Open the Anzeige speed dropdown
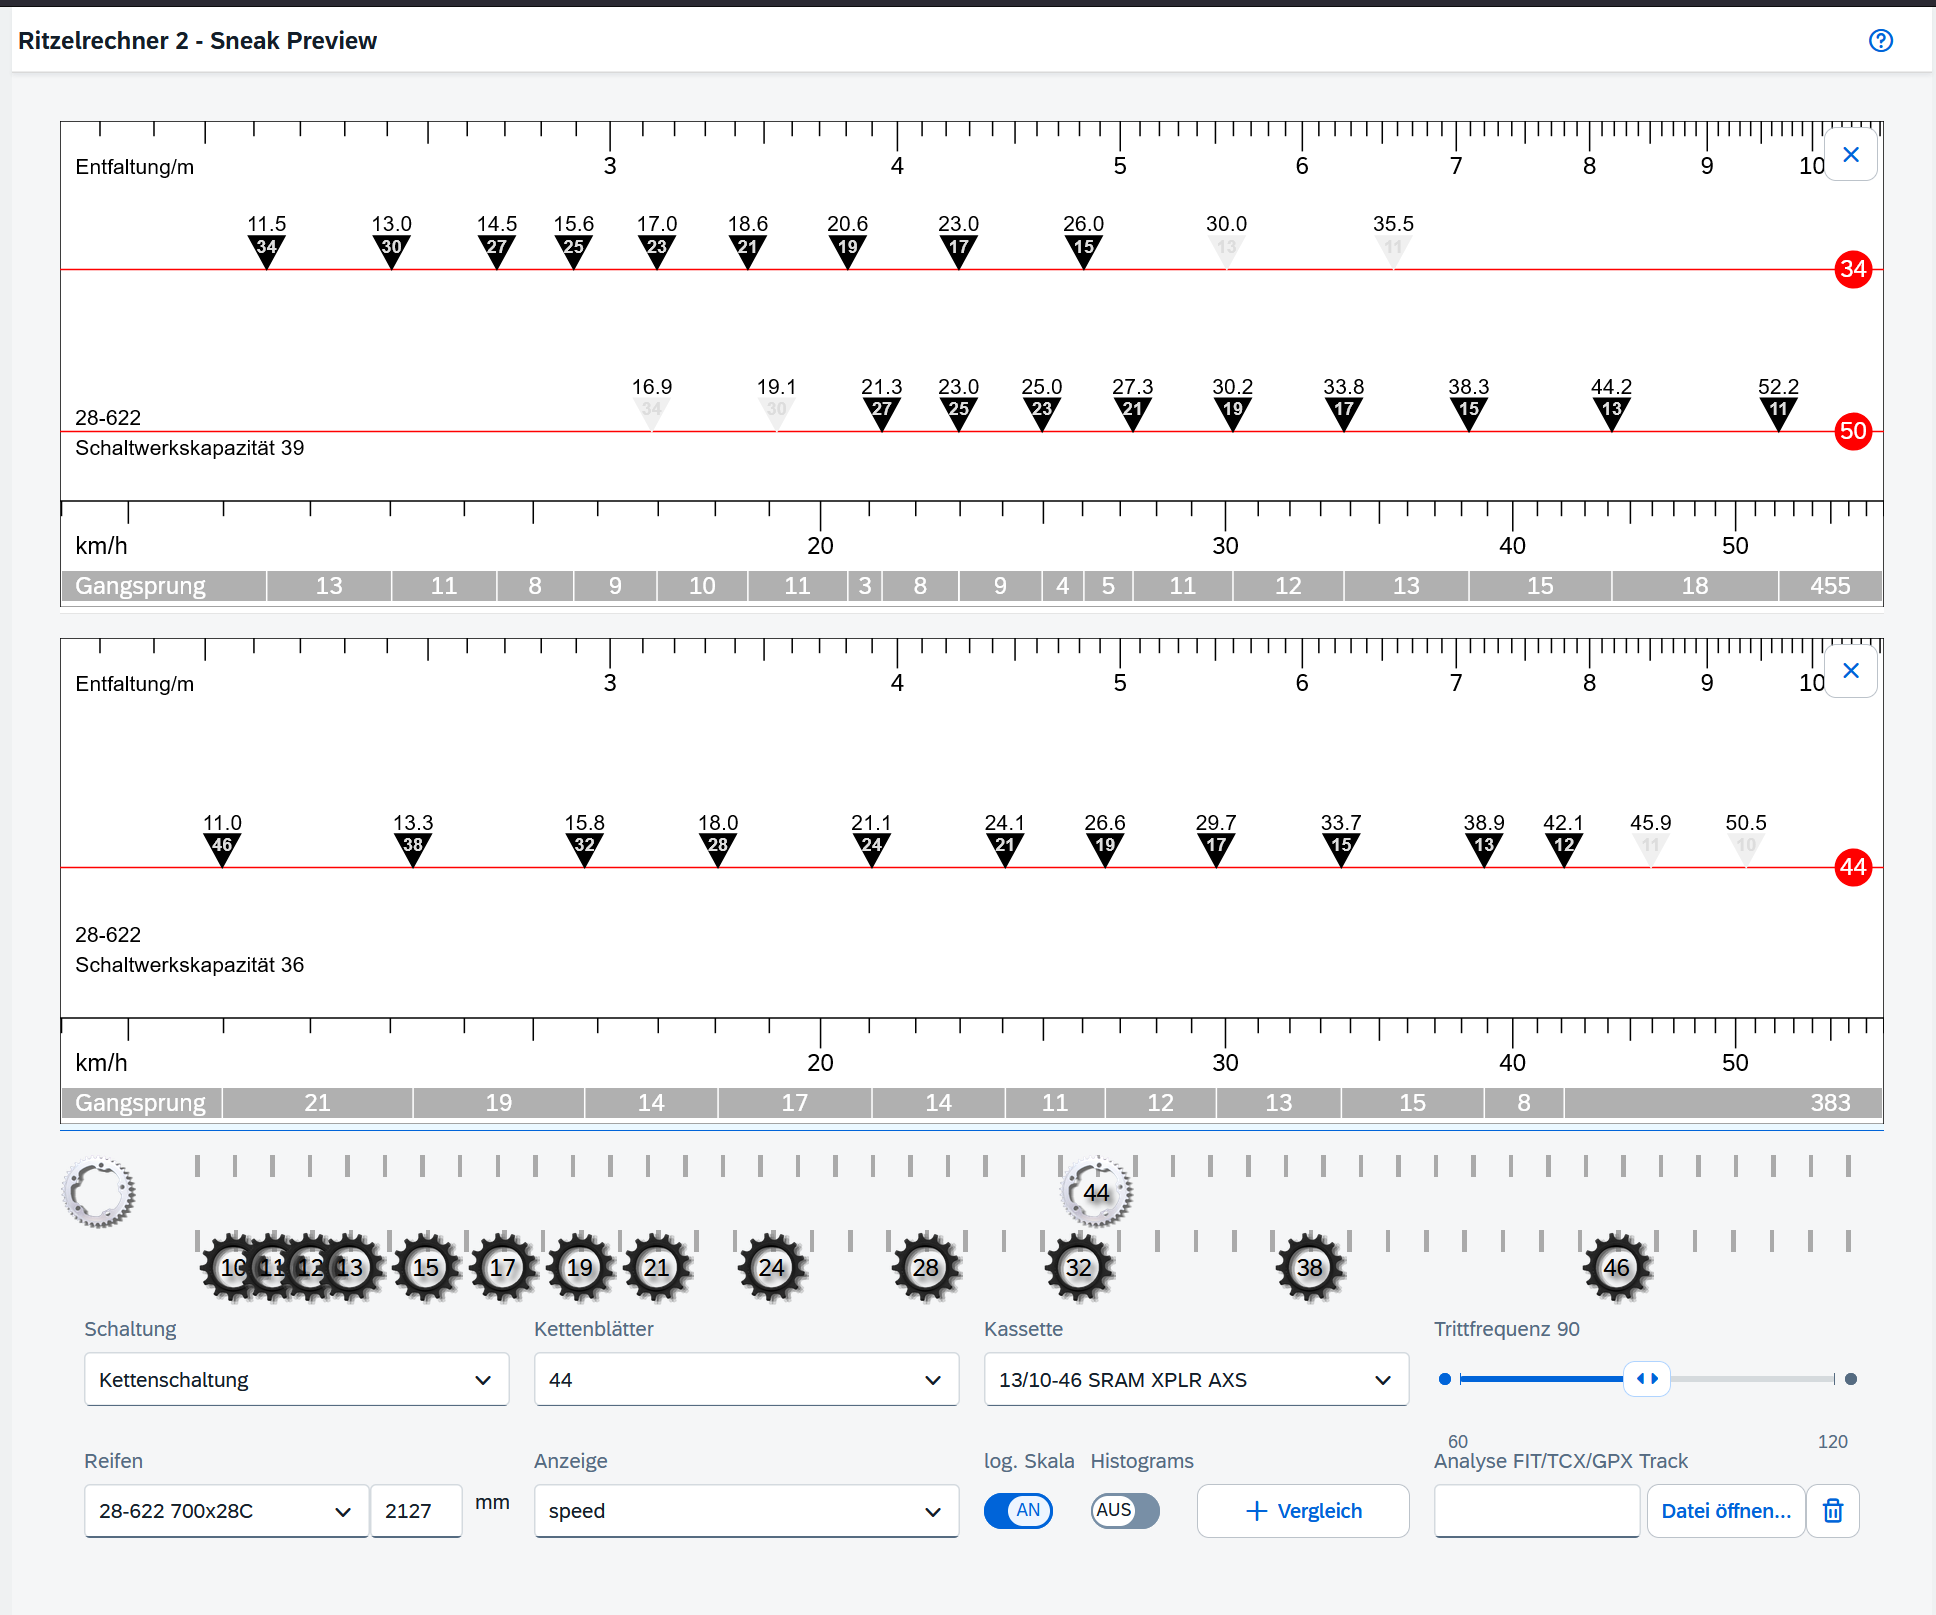The image size is (1936, 1615). [x=746, y=1510]
